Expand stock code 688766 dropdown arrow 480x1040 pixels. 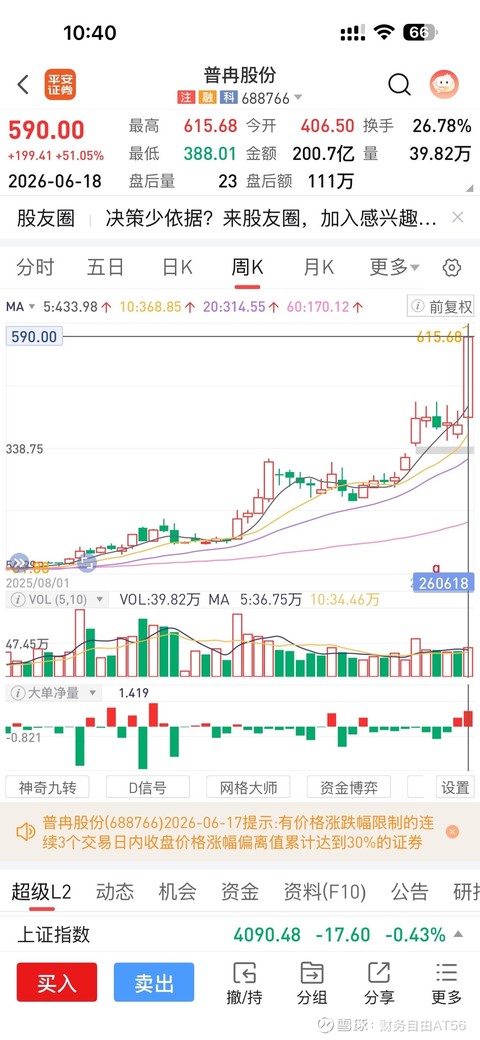pyautogui.click(x=298, y=98)
